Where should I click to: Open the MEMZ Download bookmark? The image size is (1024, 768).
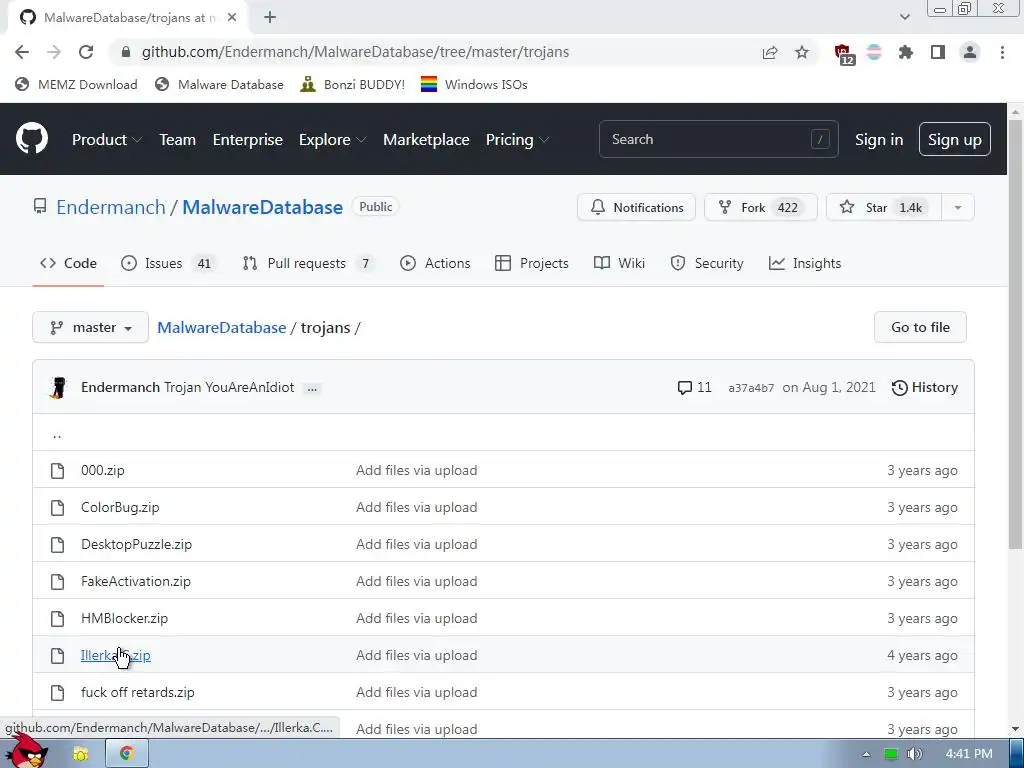pos(76,84)
